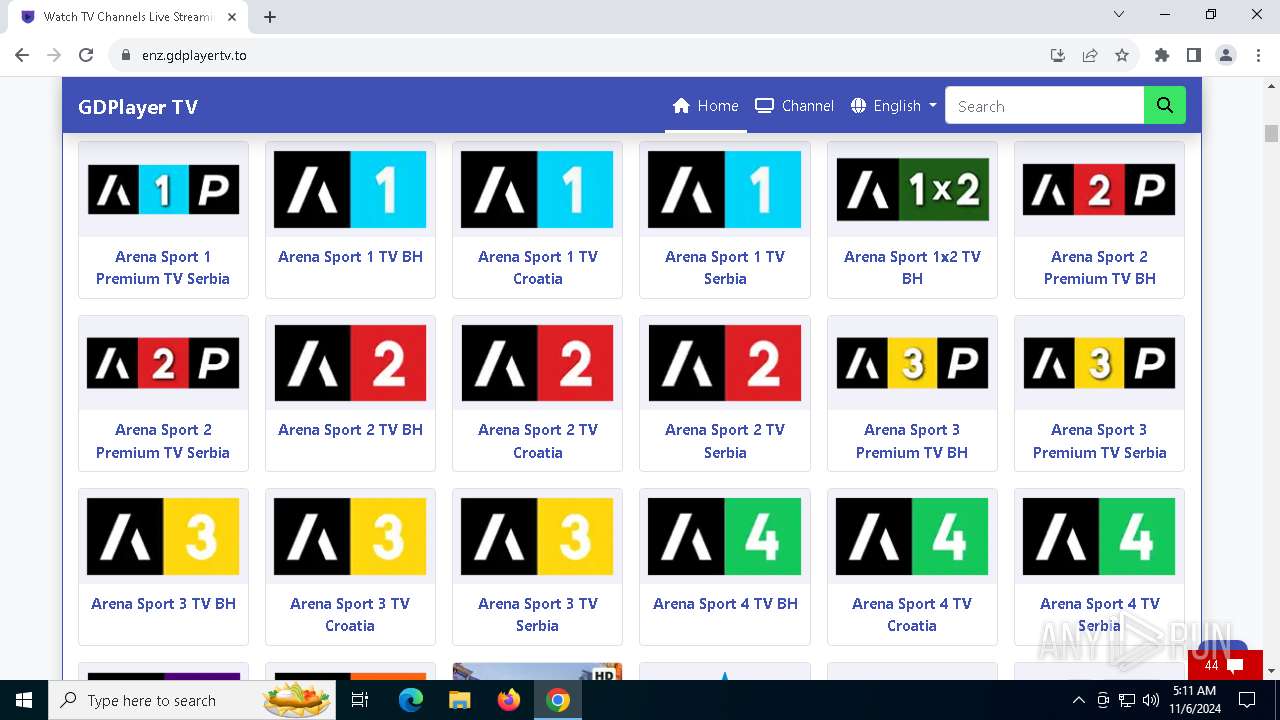The image size is (1280, 720).
Task: Launch Microsoft Edge from taskbar
Action: pyautogui.click(x=411, y=700)
